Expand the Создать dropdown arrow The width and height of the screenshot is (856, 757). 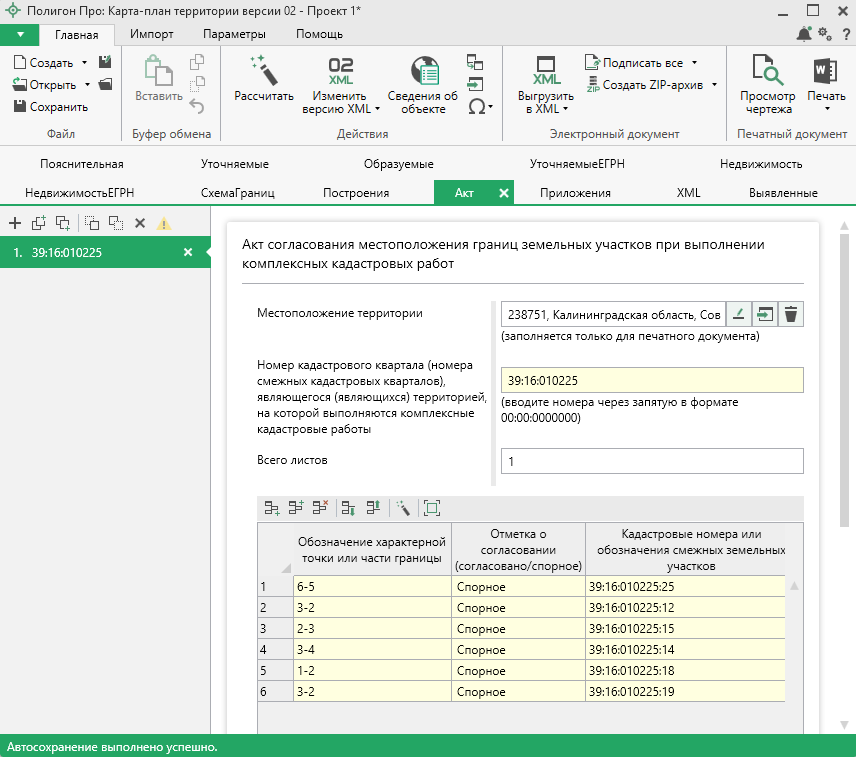coord(85,62)
